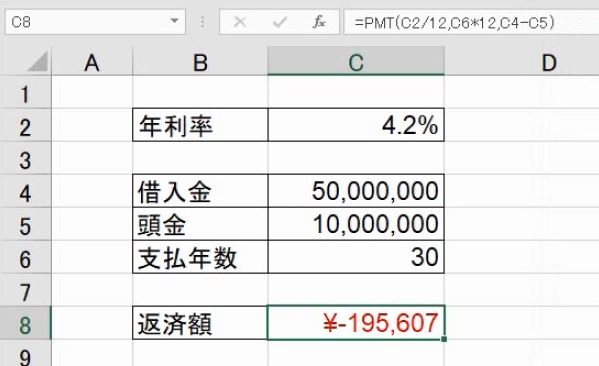Select row 5 header
Image resolution: width=599 pixels, height=366 pixels.
[x=25, y=224]
